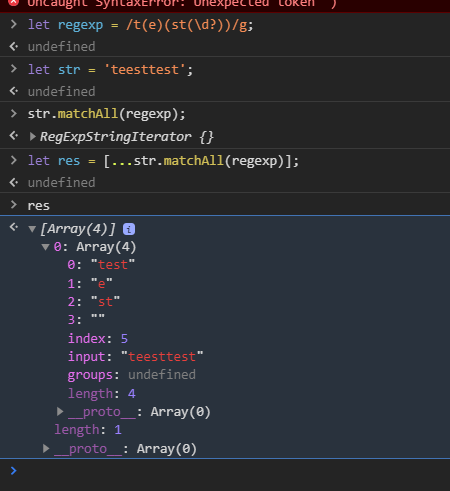
Task: Expand the inner __proto__: Array(0) entry
Action: (x=60, y=412)
